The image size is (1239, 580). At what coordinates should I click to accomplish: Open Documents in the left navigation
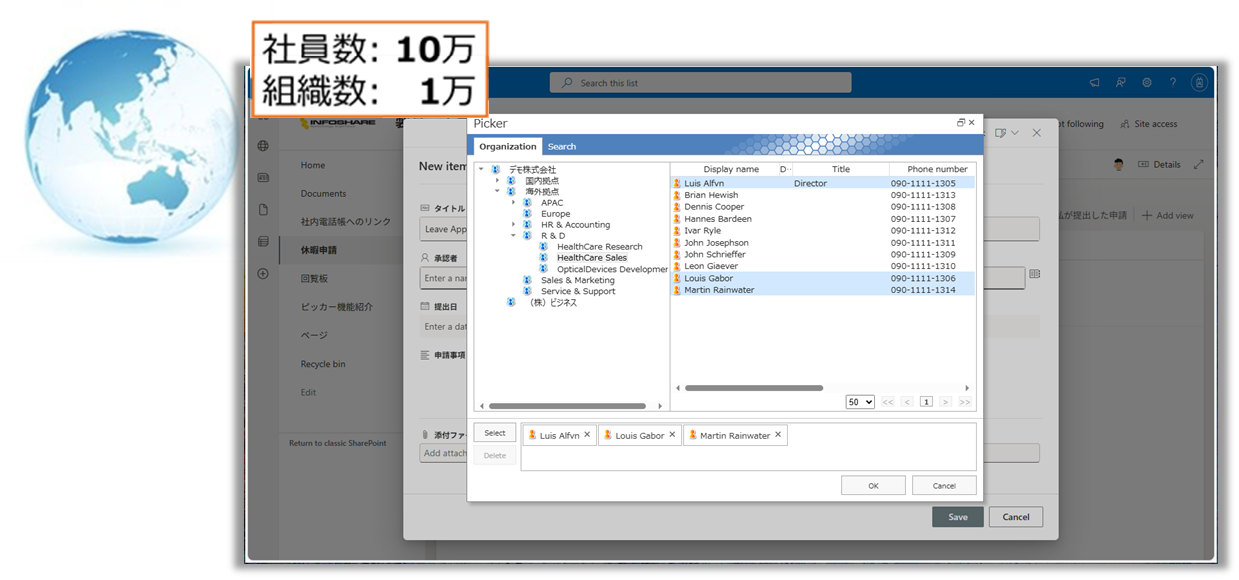pyautogui.click(x=323, y=194)
